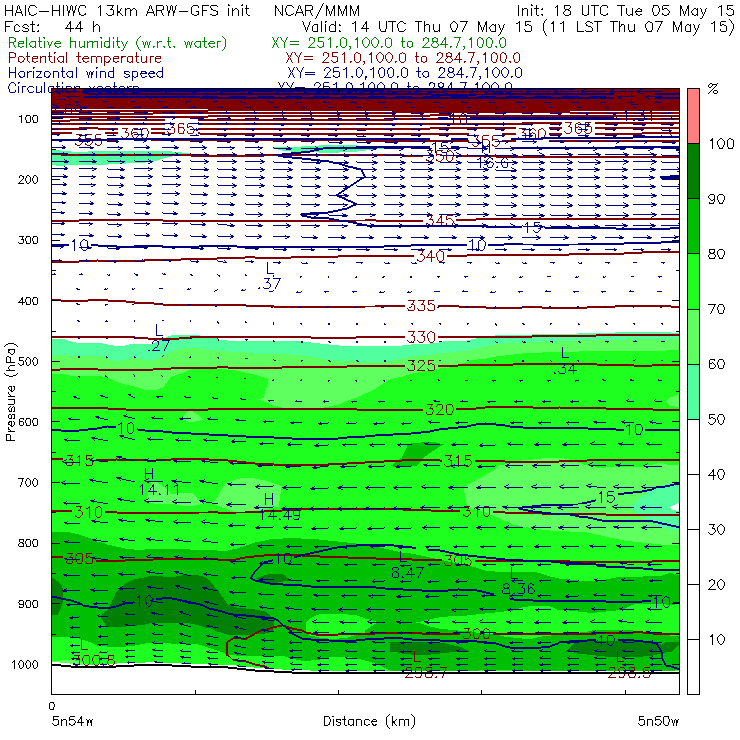Click the '90' label on the colorbar
The width and height of the screenshot is (740, 740).
717,199
